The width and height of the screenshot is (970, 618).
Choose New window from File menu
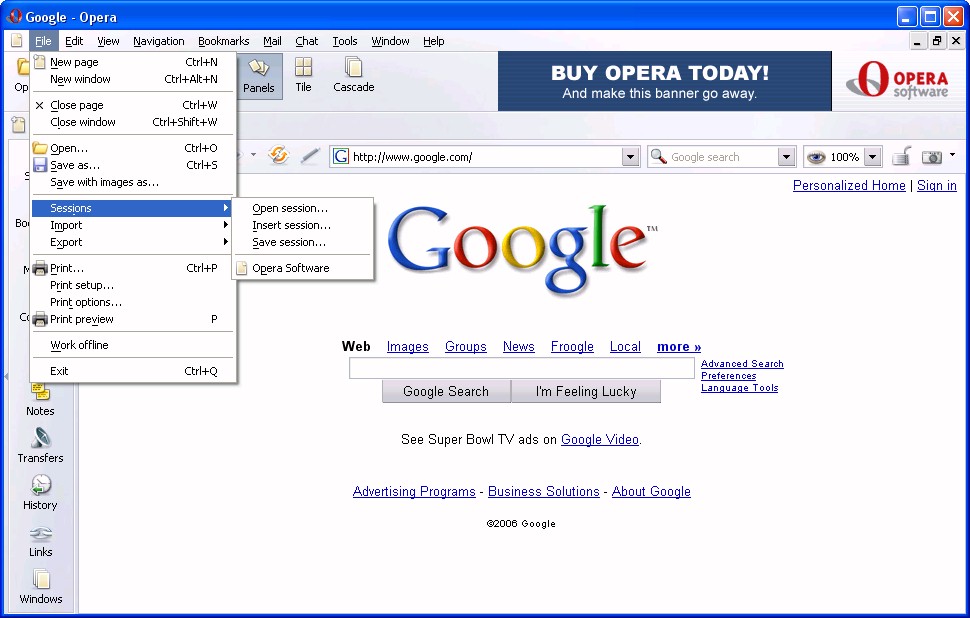[133, 79]
